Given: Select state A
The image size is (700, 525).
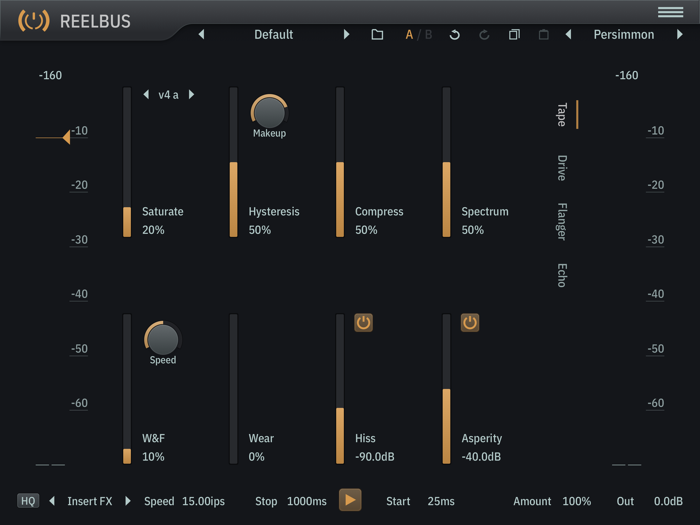Looking at the screenshot, I should (409, 34).
